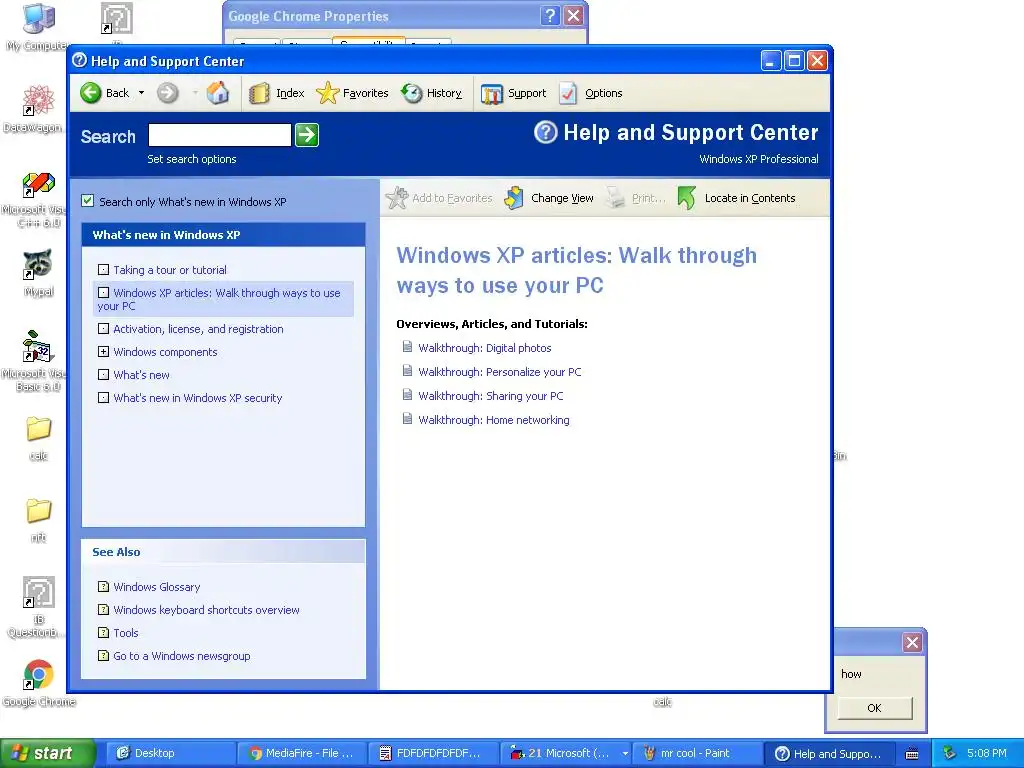Click the green Back arrow icon

[91, 93]
